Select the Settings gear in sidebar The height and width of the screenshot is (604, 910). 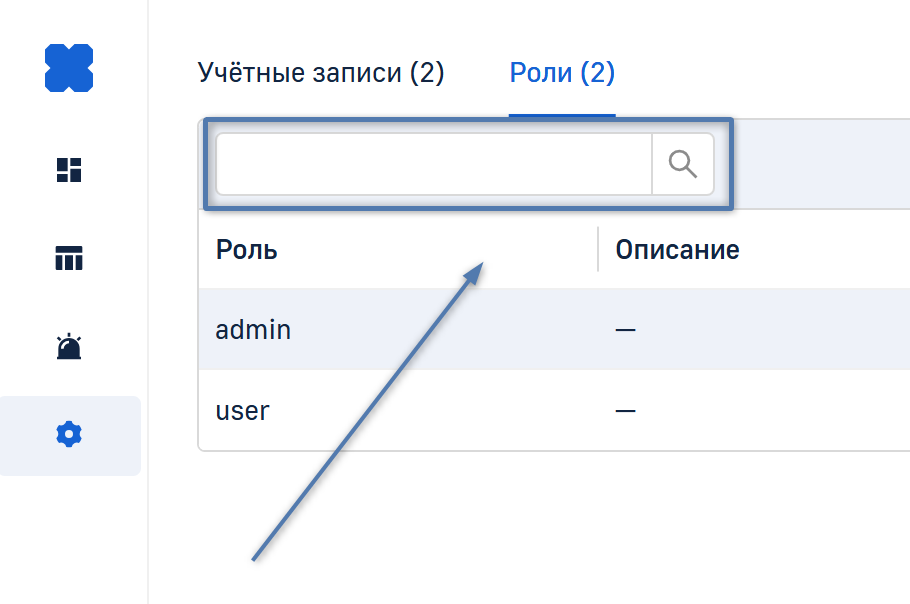[x=69, y=435]
